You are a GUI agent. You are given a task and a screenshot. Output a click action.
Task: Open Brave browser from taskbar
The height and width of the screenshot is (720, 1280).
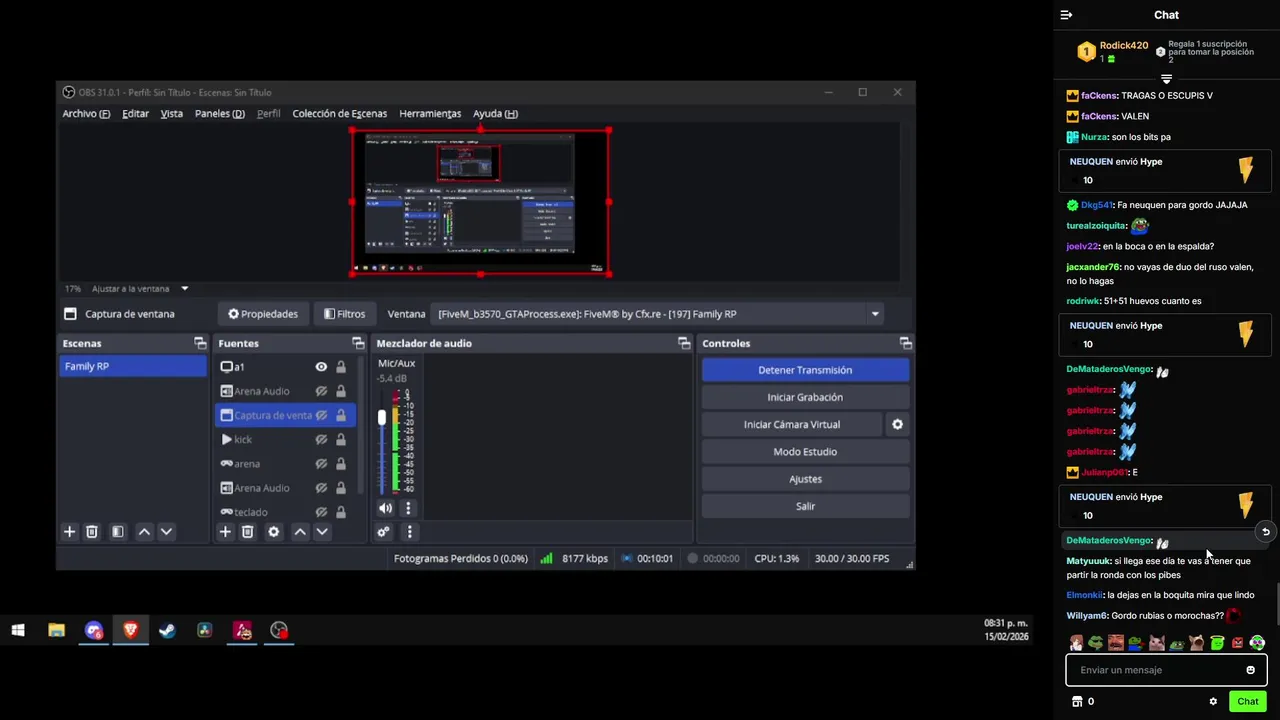click(x=130, y=630)
